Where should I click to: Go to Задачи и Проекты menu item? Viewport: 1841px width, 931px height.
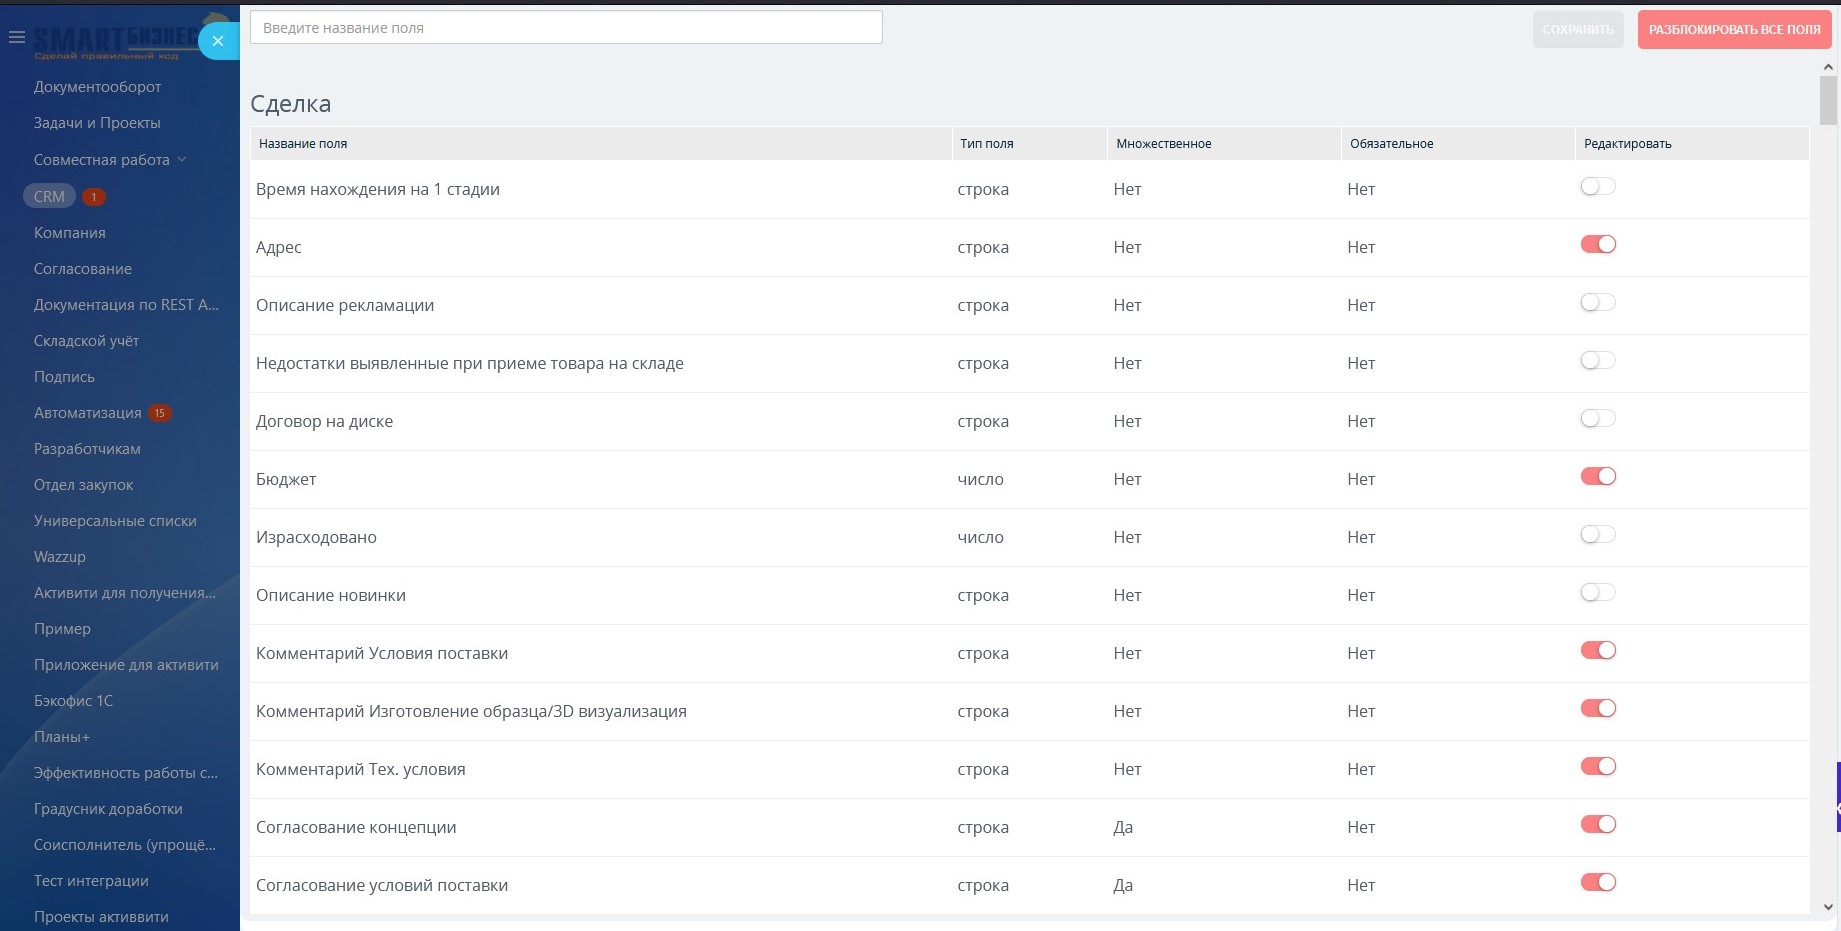[97, 123]
